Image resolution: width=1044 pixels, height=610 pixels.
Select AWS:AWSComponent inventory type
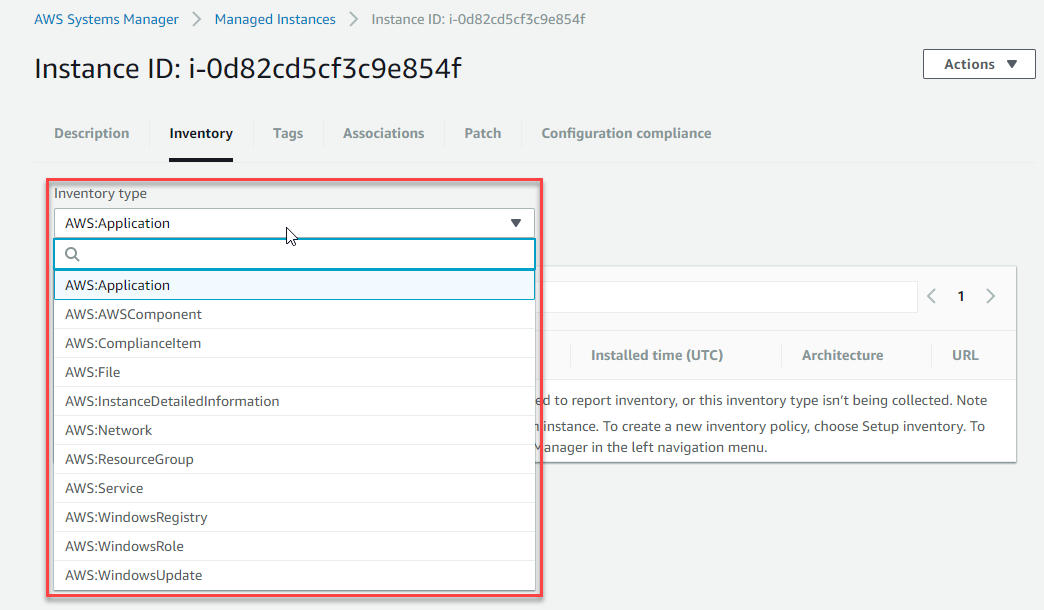[294, 314]
